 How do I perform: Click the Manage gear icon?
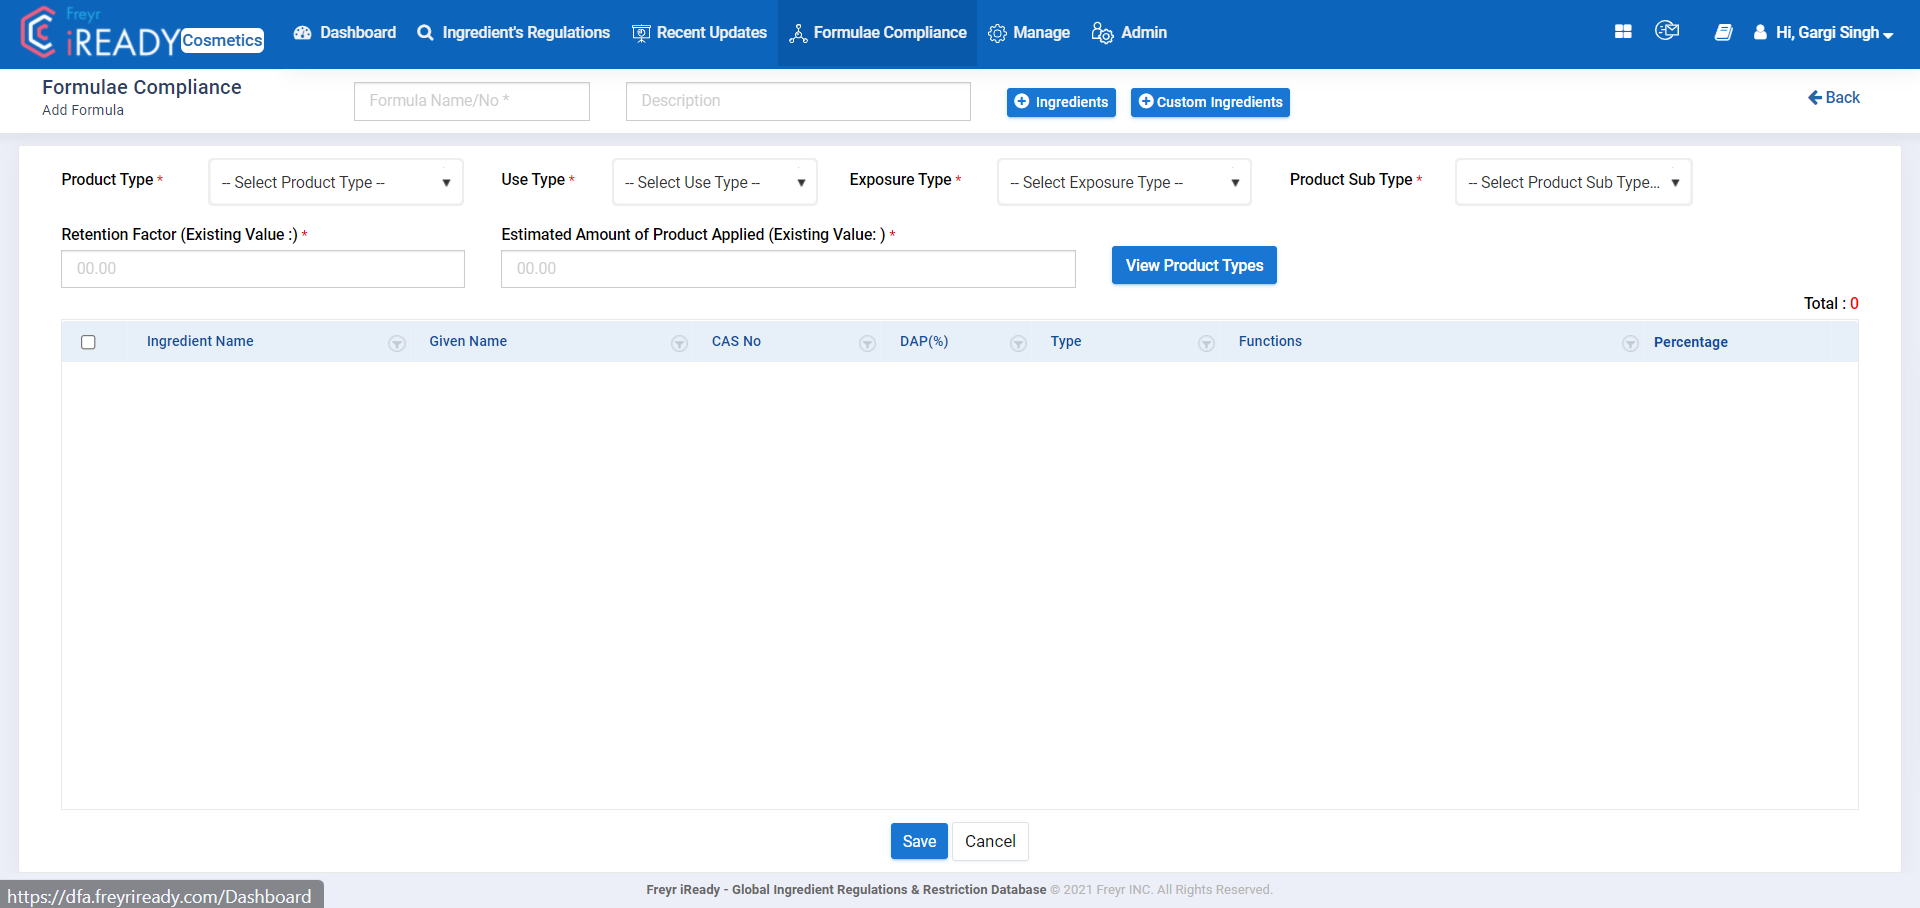[997, 33]
